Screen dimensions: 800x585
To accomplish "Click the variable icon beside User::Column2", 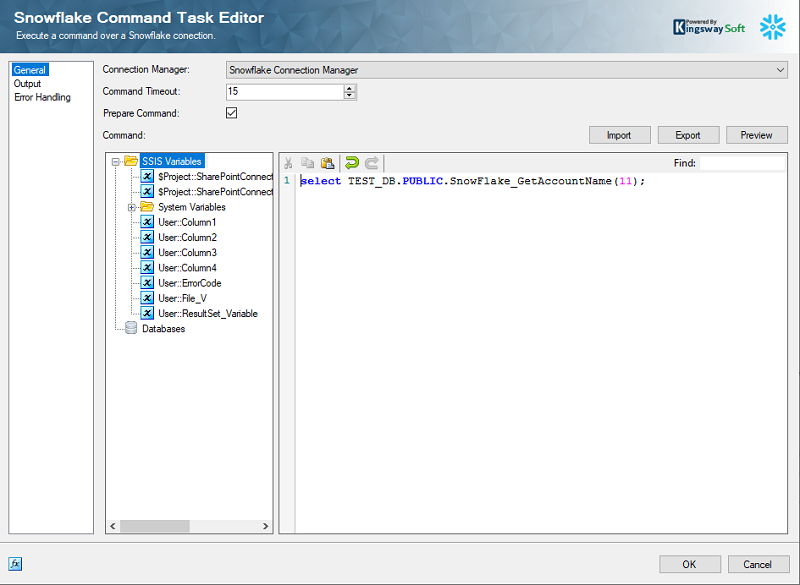I will [x=147, y=237].
